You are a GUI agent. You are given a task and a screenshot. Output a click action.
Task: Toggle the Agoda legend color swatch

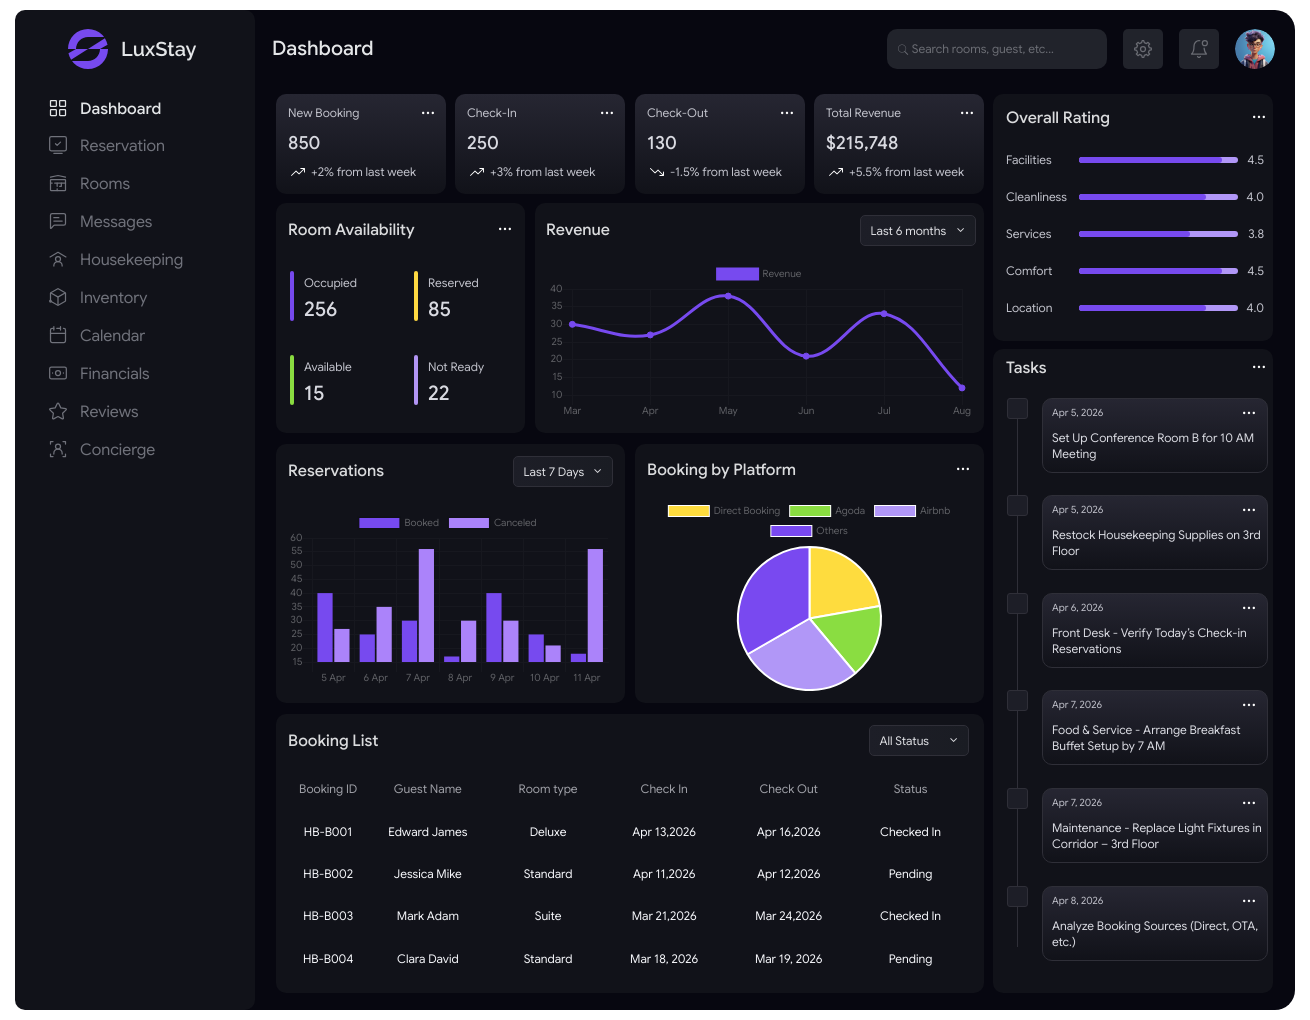pos(810,511)
